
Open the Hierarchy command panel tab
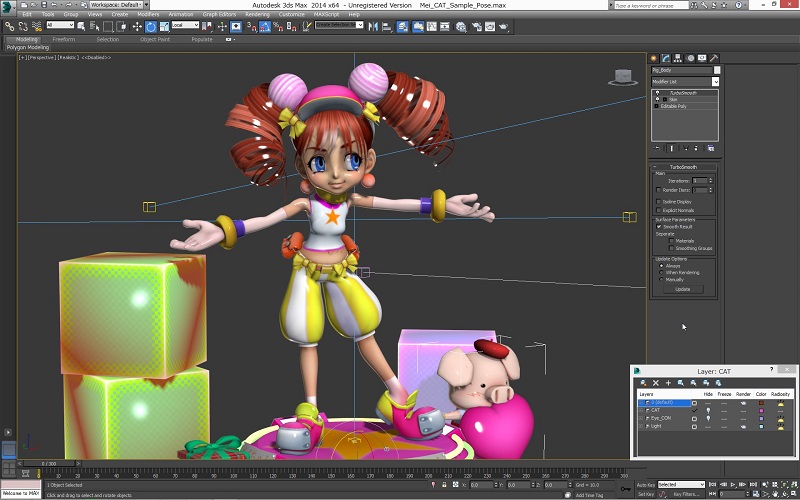[x=678, y=58]
